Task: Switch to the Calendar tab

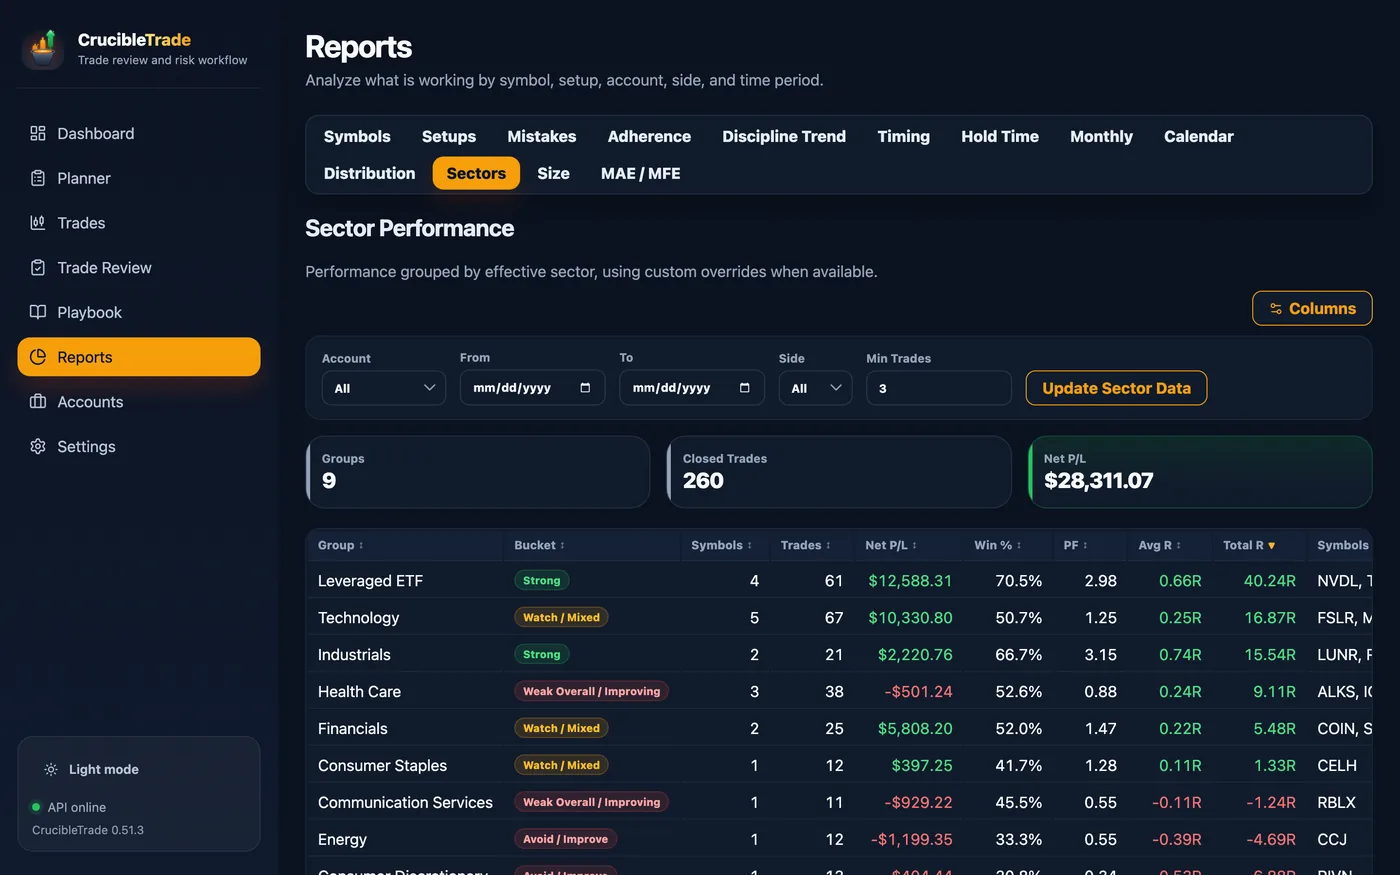Action: (x=1199, y=136)
